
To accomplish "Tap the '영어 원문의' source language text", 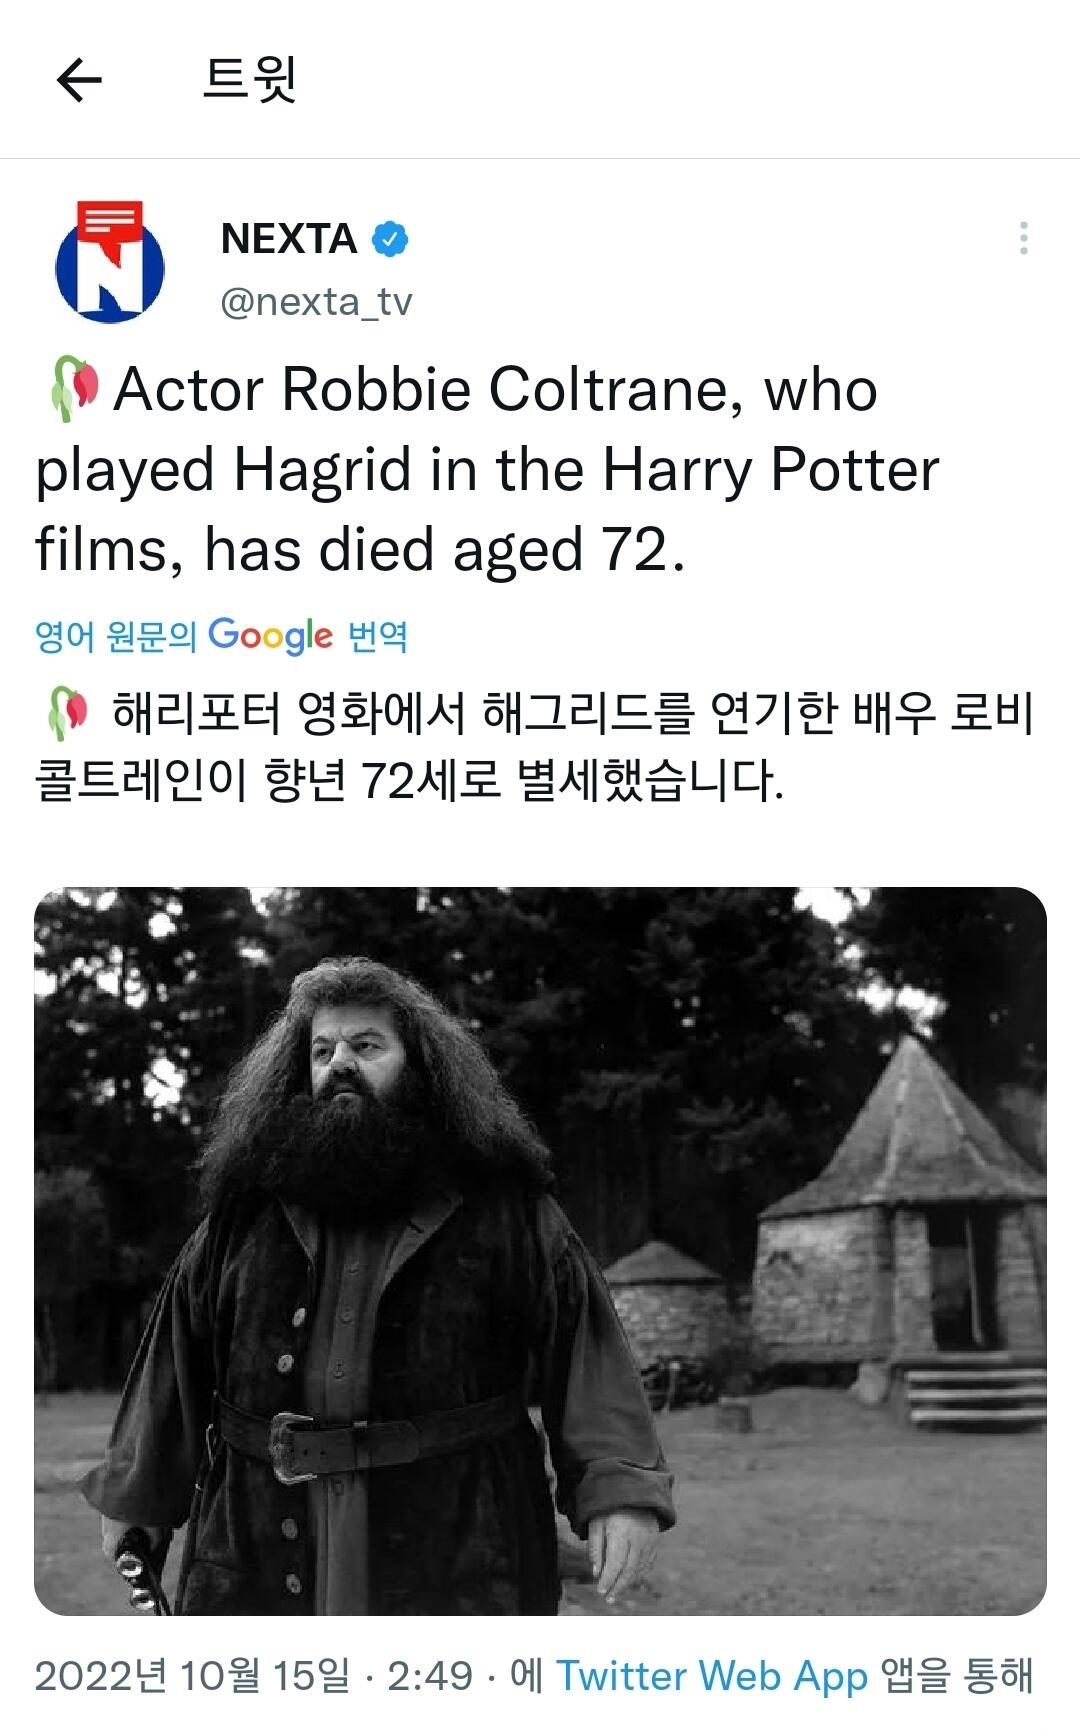I will pyautogui.click(x=116, y=636).
